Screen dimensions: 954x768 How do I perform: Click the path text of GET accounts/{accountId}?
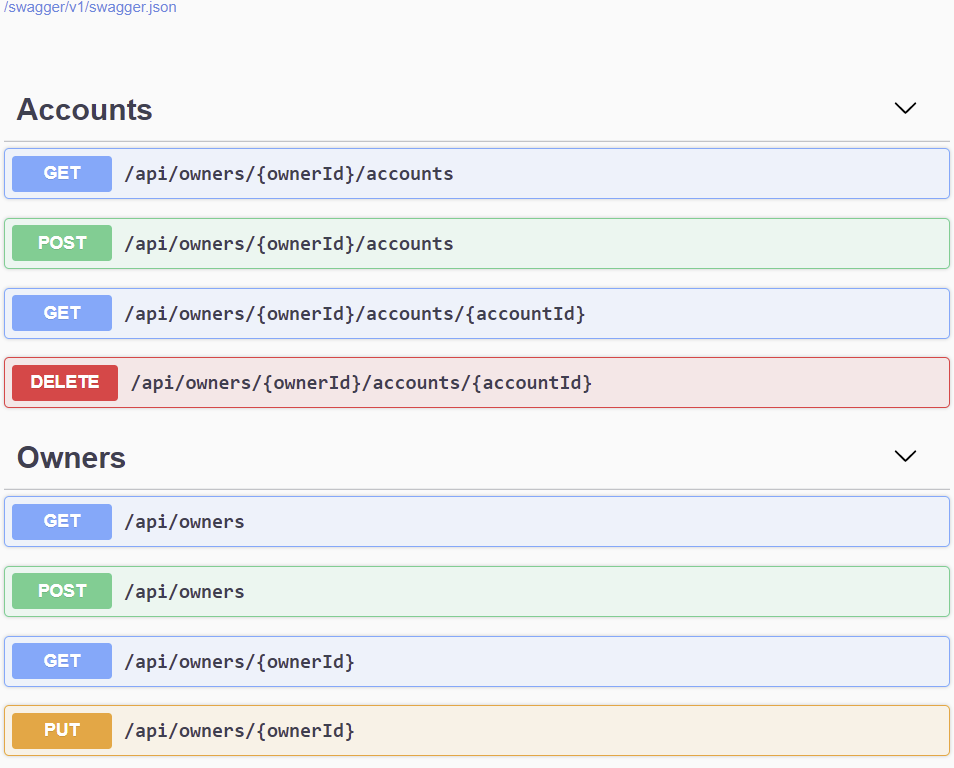(354, 314)
